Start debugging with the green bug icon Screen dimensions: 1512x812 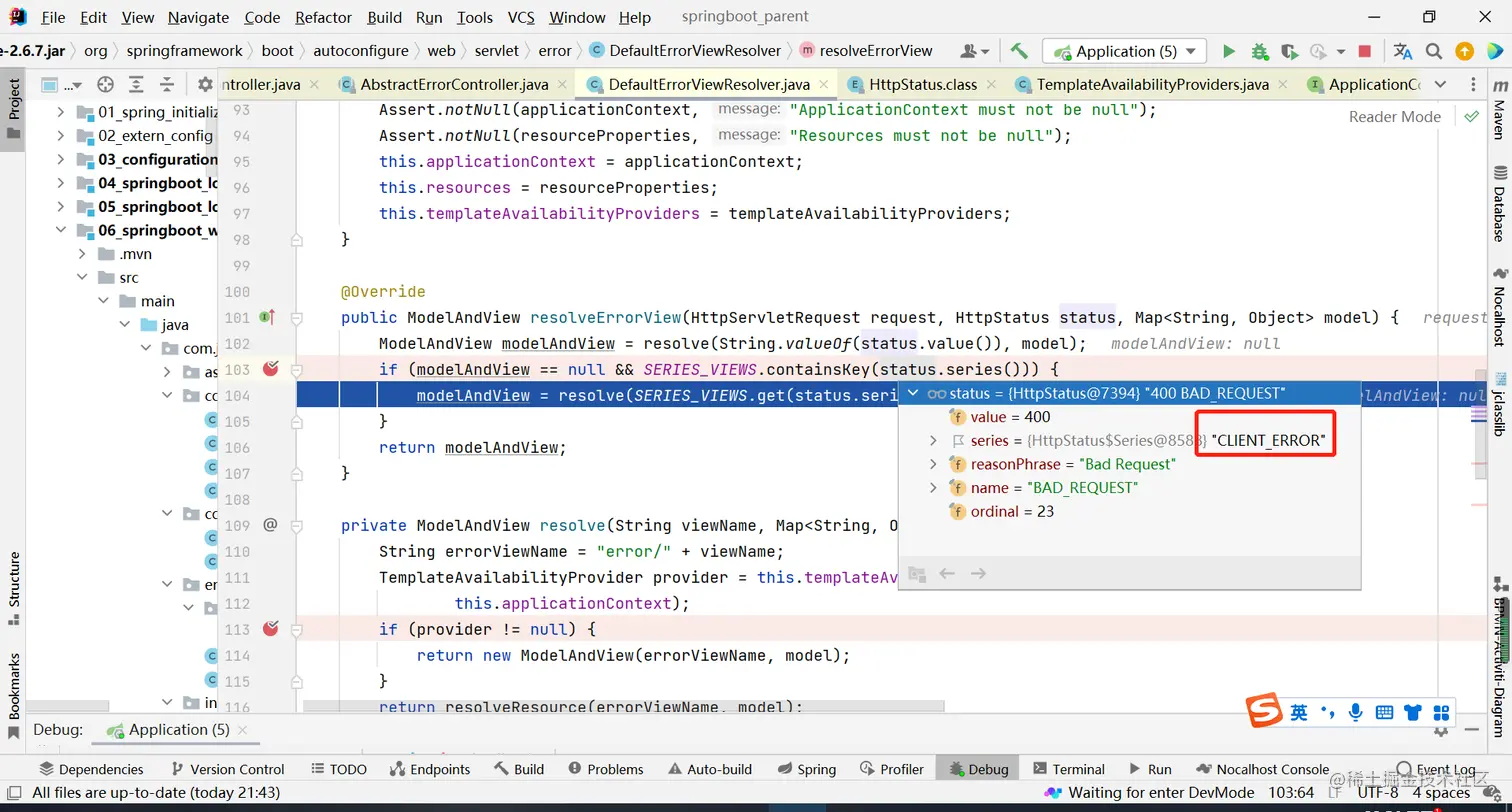(x=1260, y=51)
